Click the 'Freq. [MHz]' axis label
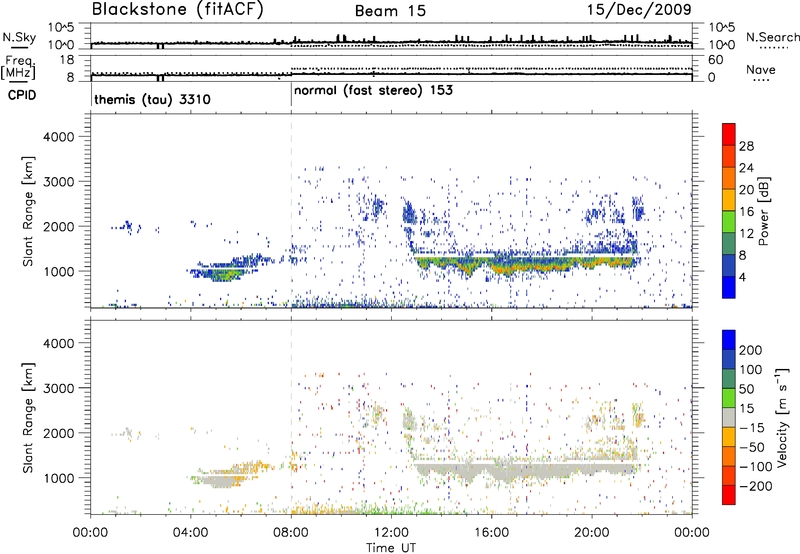 pos(18,67)
